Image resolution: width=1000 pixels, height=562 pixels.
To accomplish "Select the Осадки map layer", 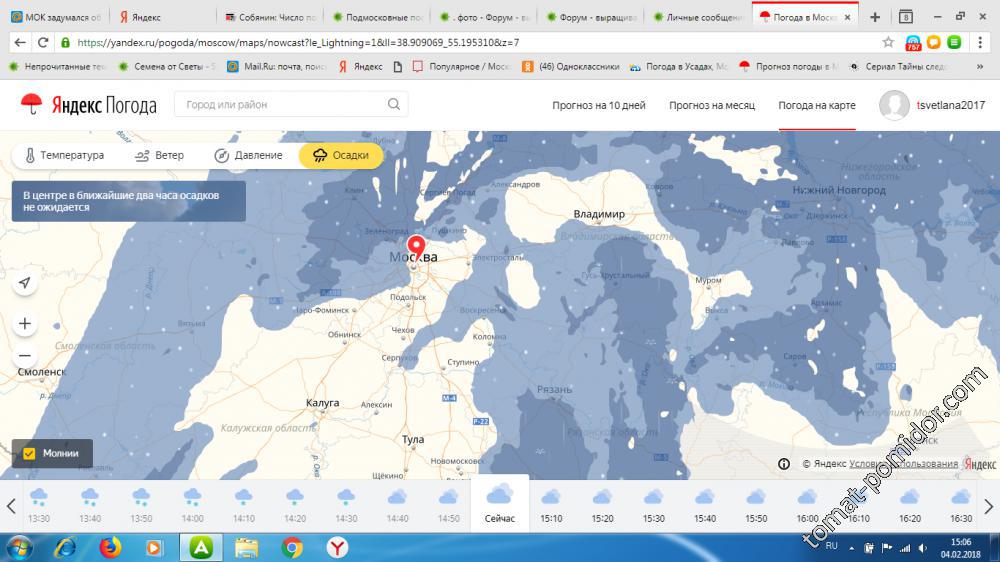I will (341, 155).
